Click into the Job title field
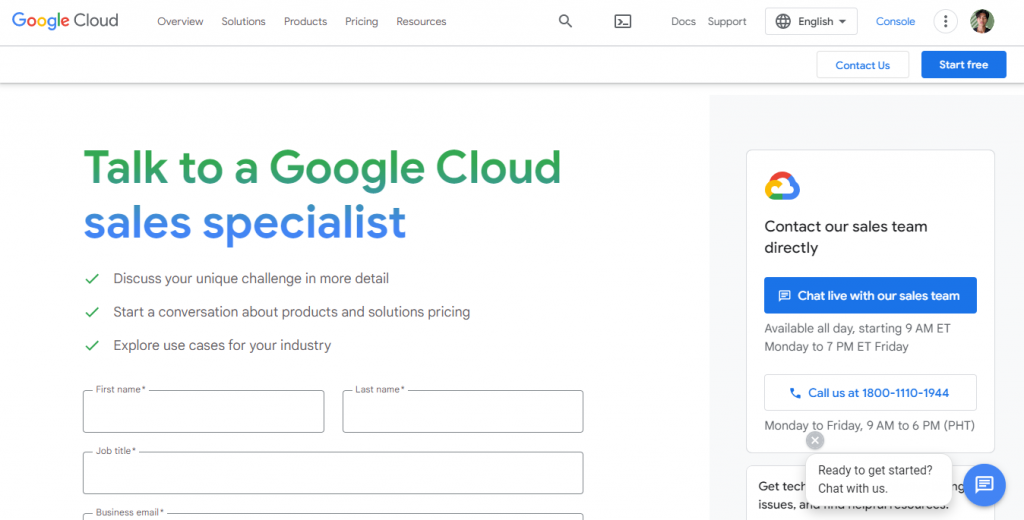 pos(332,474)
